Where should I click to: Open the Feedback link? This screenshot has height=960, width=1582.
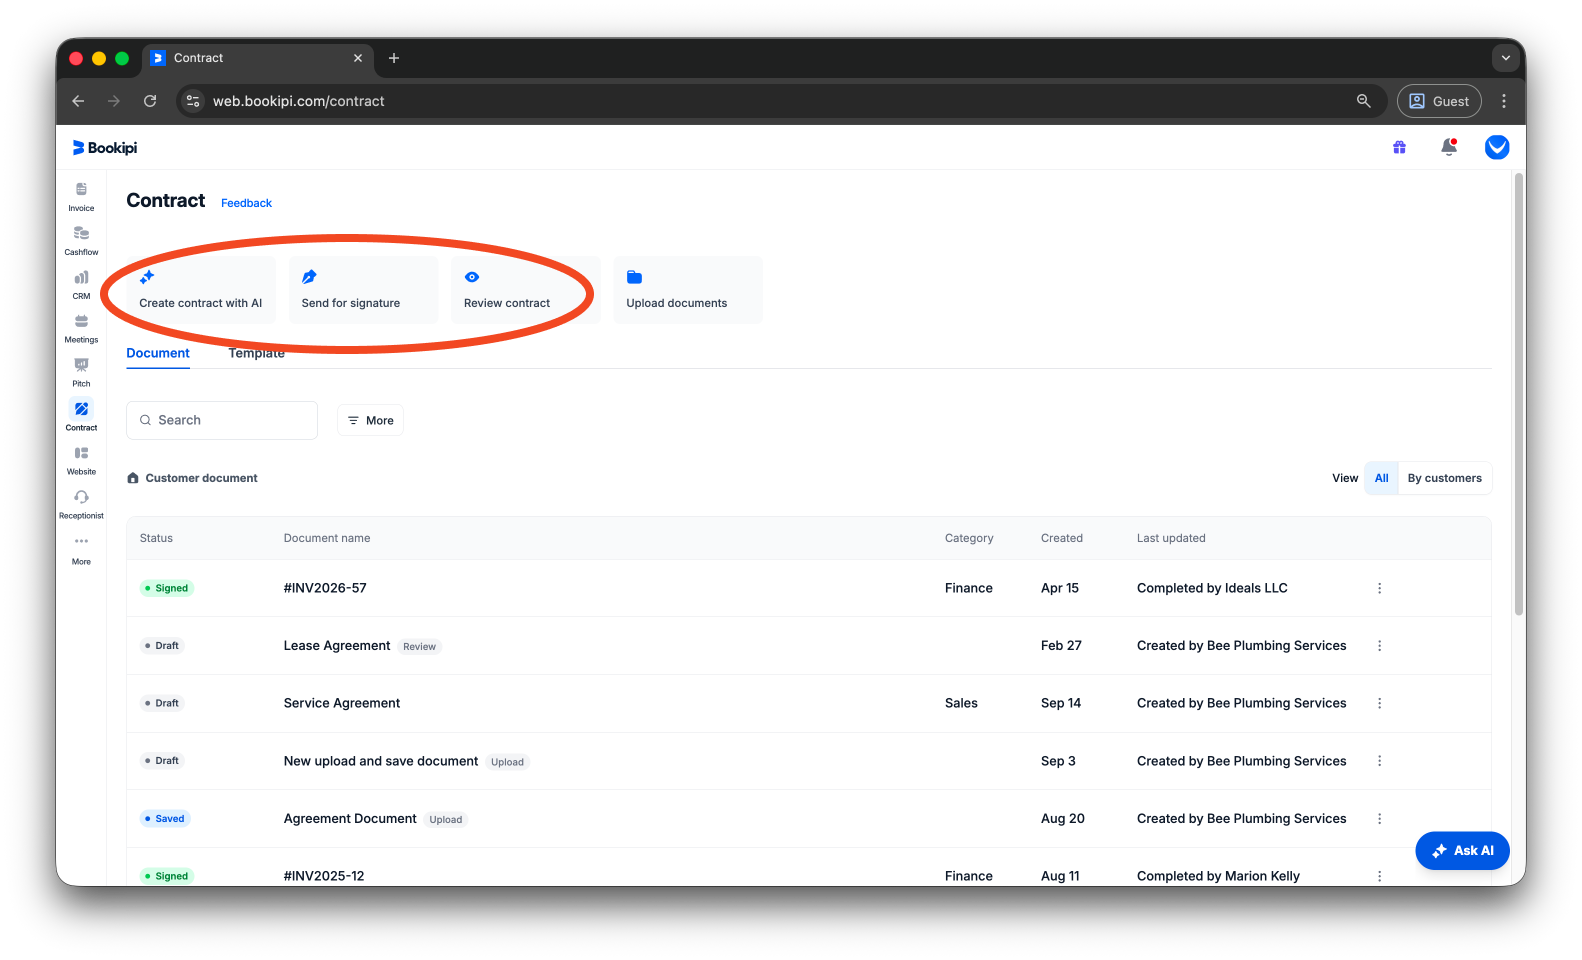[x=246, y=203]
